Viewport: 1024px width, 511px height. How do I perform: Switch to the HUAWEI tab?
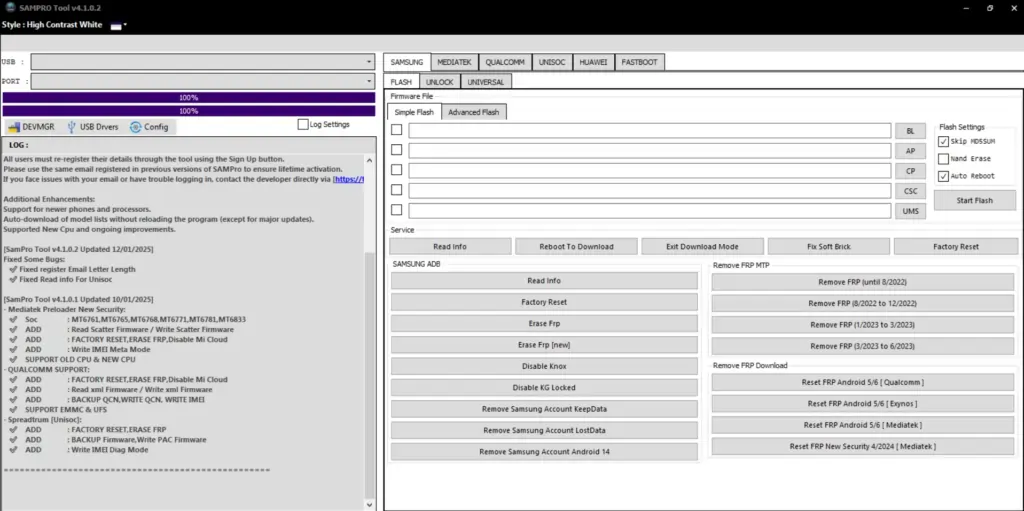[593, 62]
